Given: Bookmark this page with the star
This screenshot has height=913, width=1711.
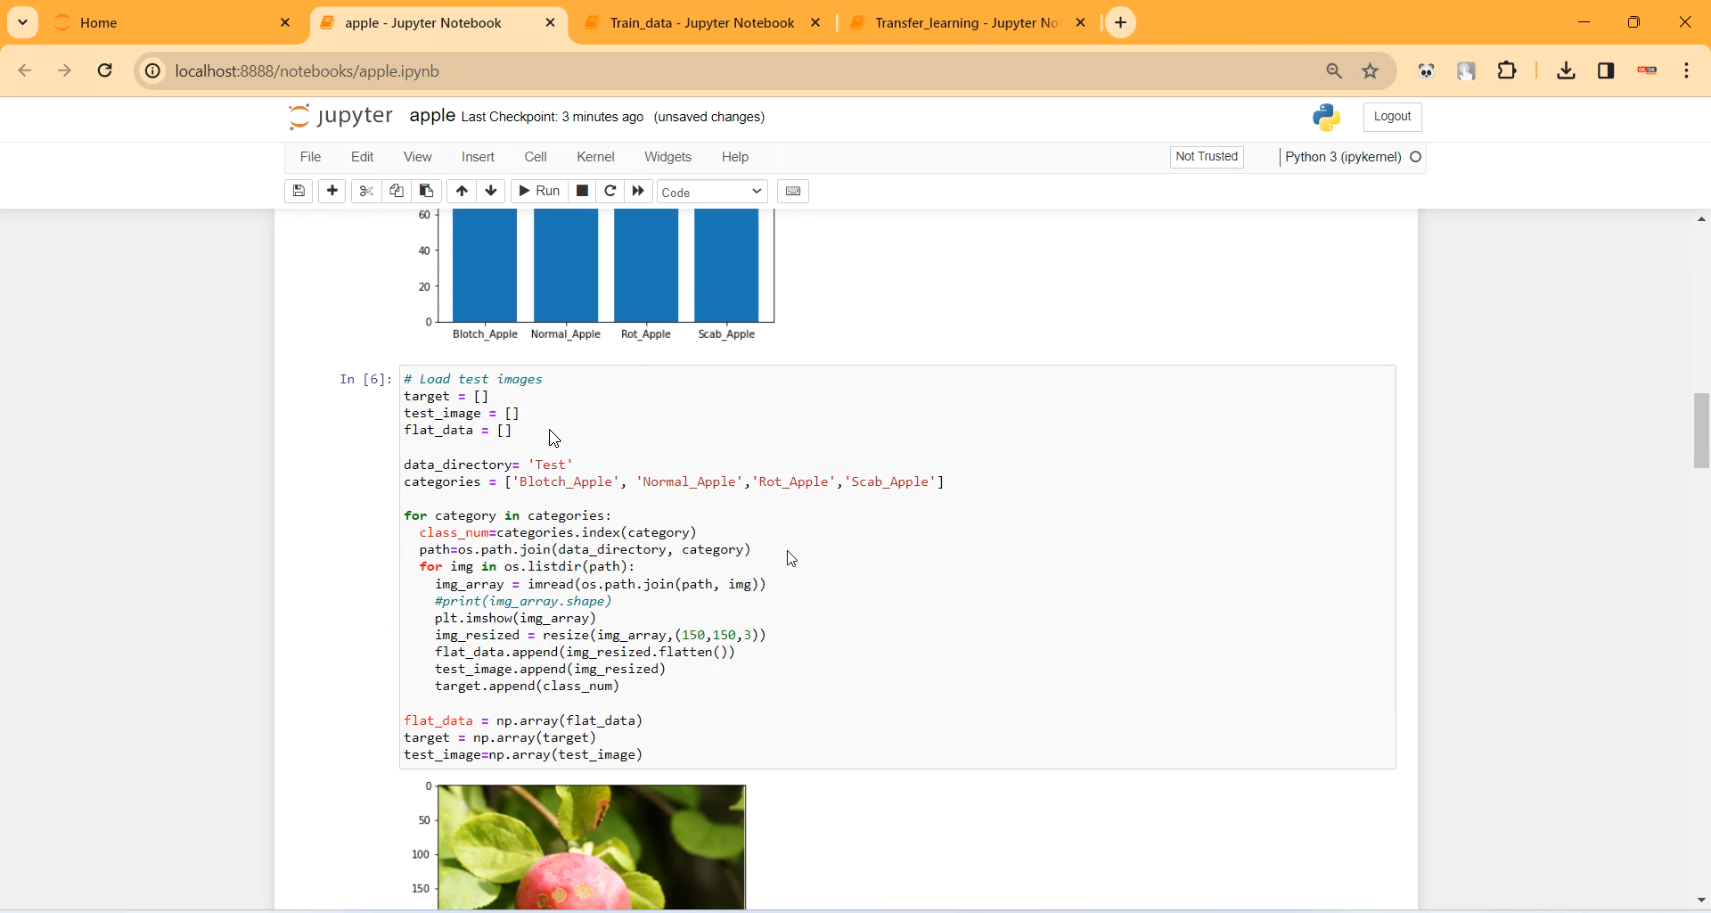Looking at the screenshot, I should (x=1370, y=70).
